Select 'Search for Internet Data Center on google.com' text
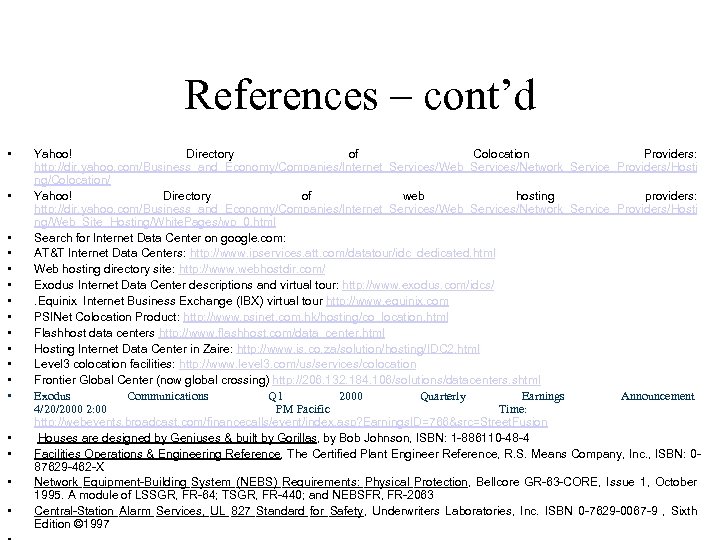Screen dimensions: 720x540 160,238
